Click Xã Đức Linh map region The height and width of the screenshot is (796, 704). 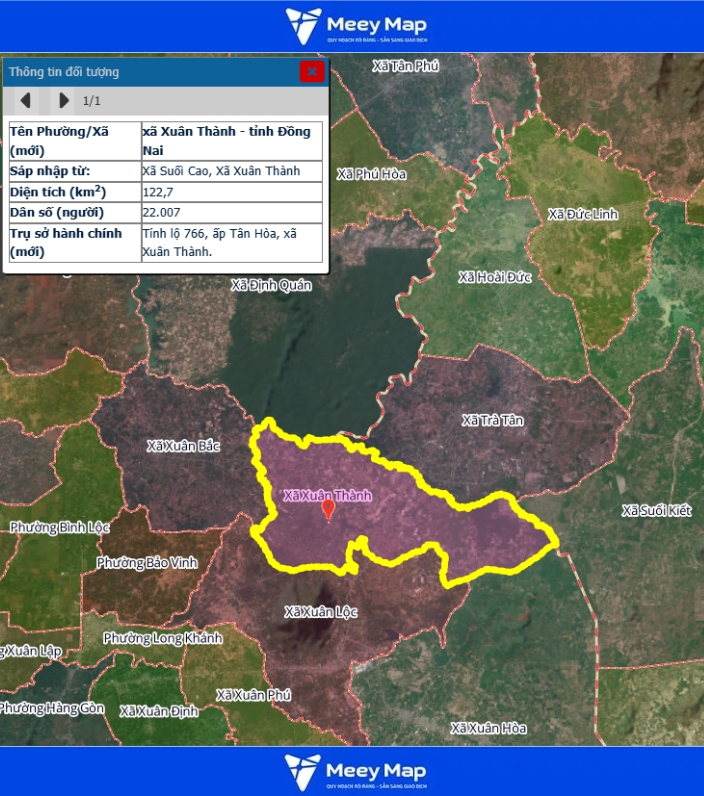(583, 214)
